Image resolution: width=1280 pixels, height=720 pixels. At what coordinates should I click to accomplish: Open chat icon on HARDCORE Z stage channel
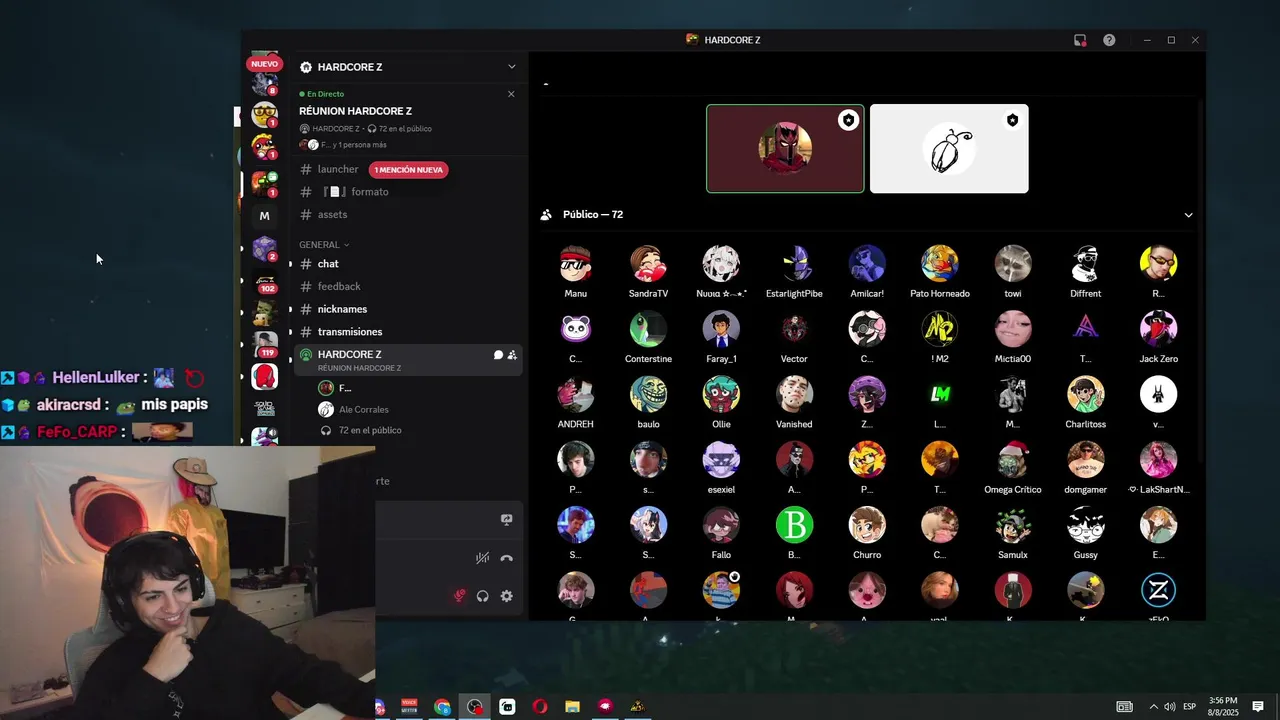point(498,355)
